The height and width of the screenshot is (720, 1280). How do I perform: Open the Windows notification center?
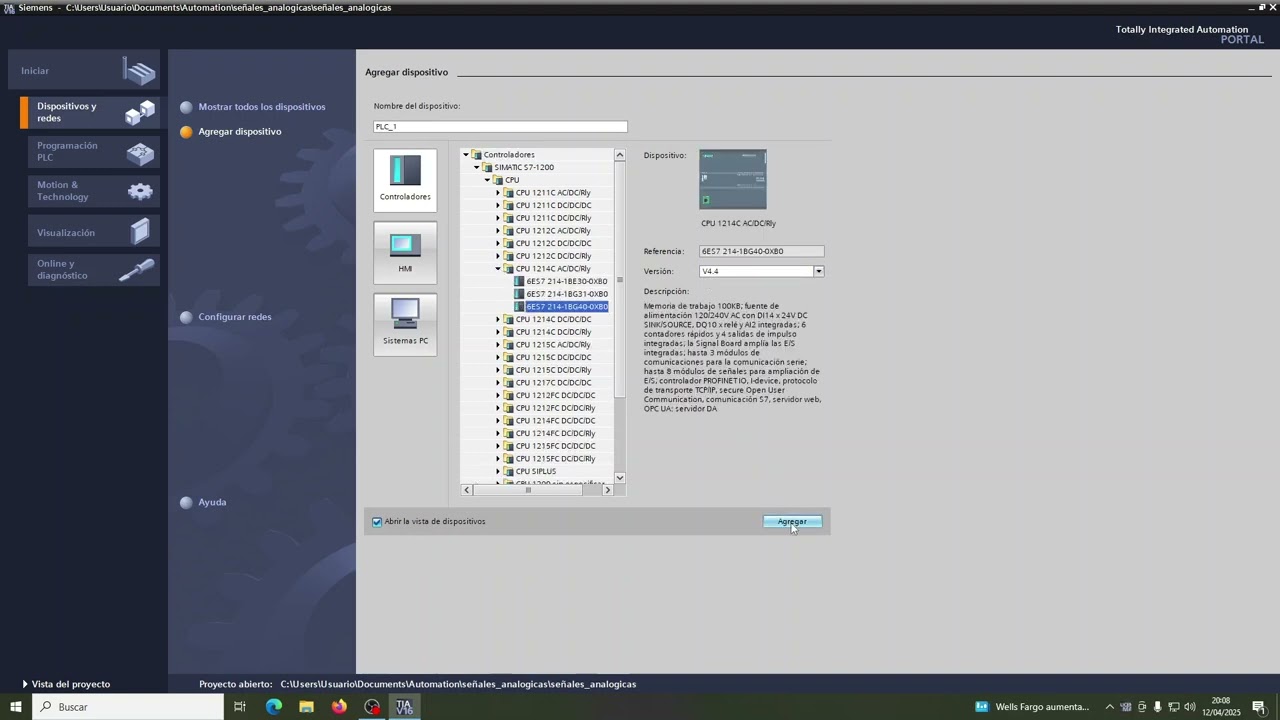click(1259, 707)
